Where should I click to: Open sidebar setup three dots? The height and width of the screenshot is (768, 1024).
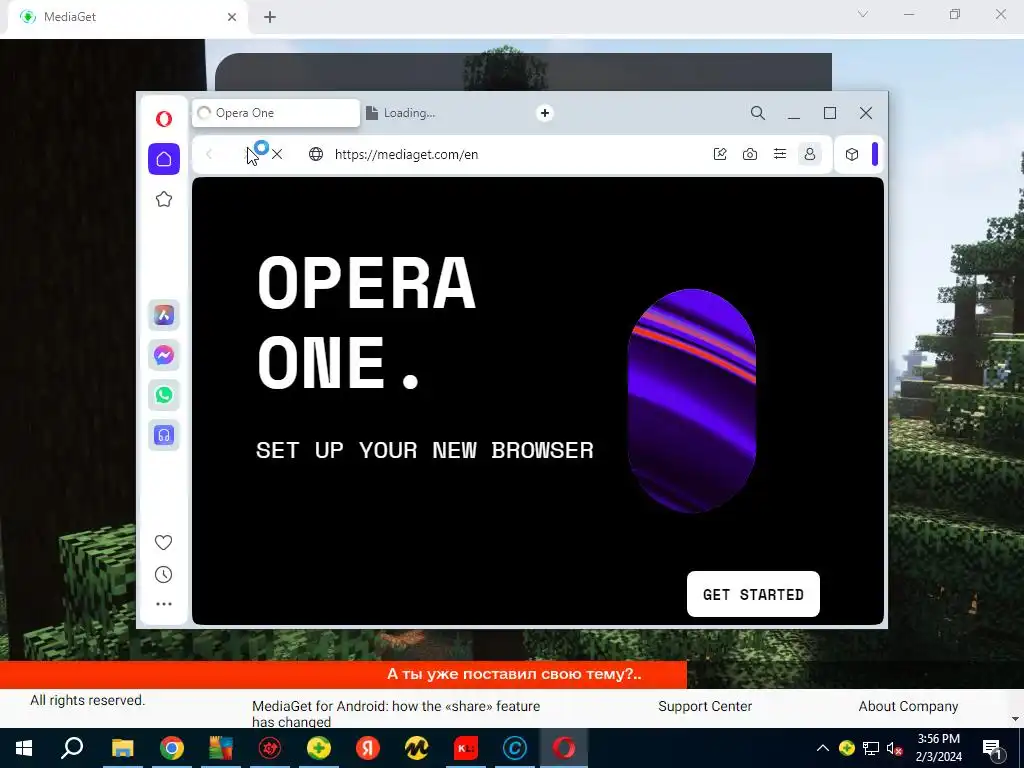click(164, 604)
